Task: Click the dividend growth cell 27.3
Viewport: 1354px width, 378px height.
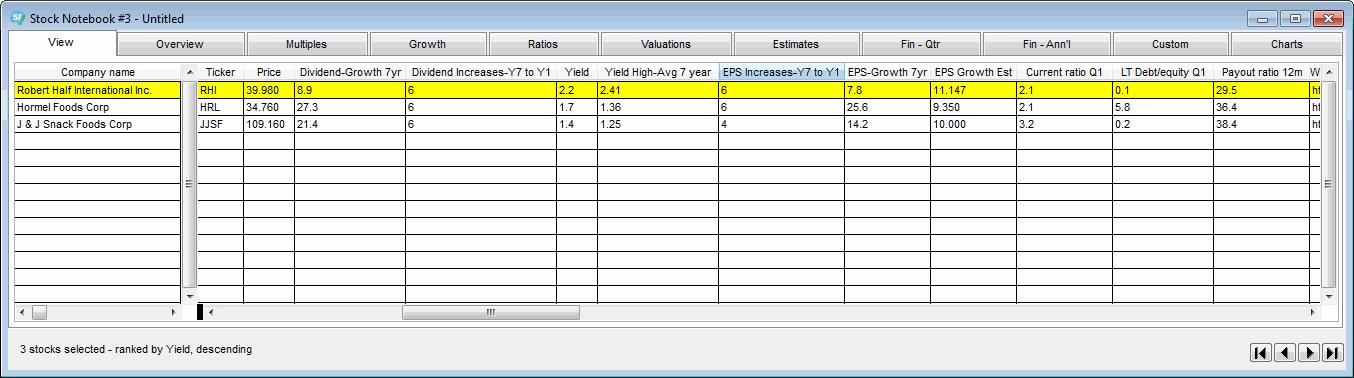Action: (350, 107)
